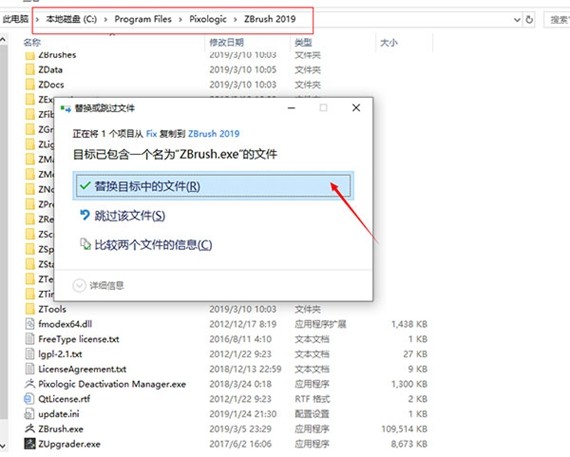
Task: Click Pixologic in the address path
Action: 208,19
